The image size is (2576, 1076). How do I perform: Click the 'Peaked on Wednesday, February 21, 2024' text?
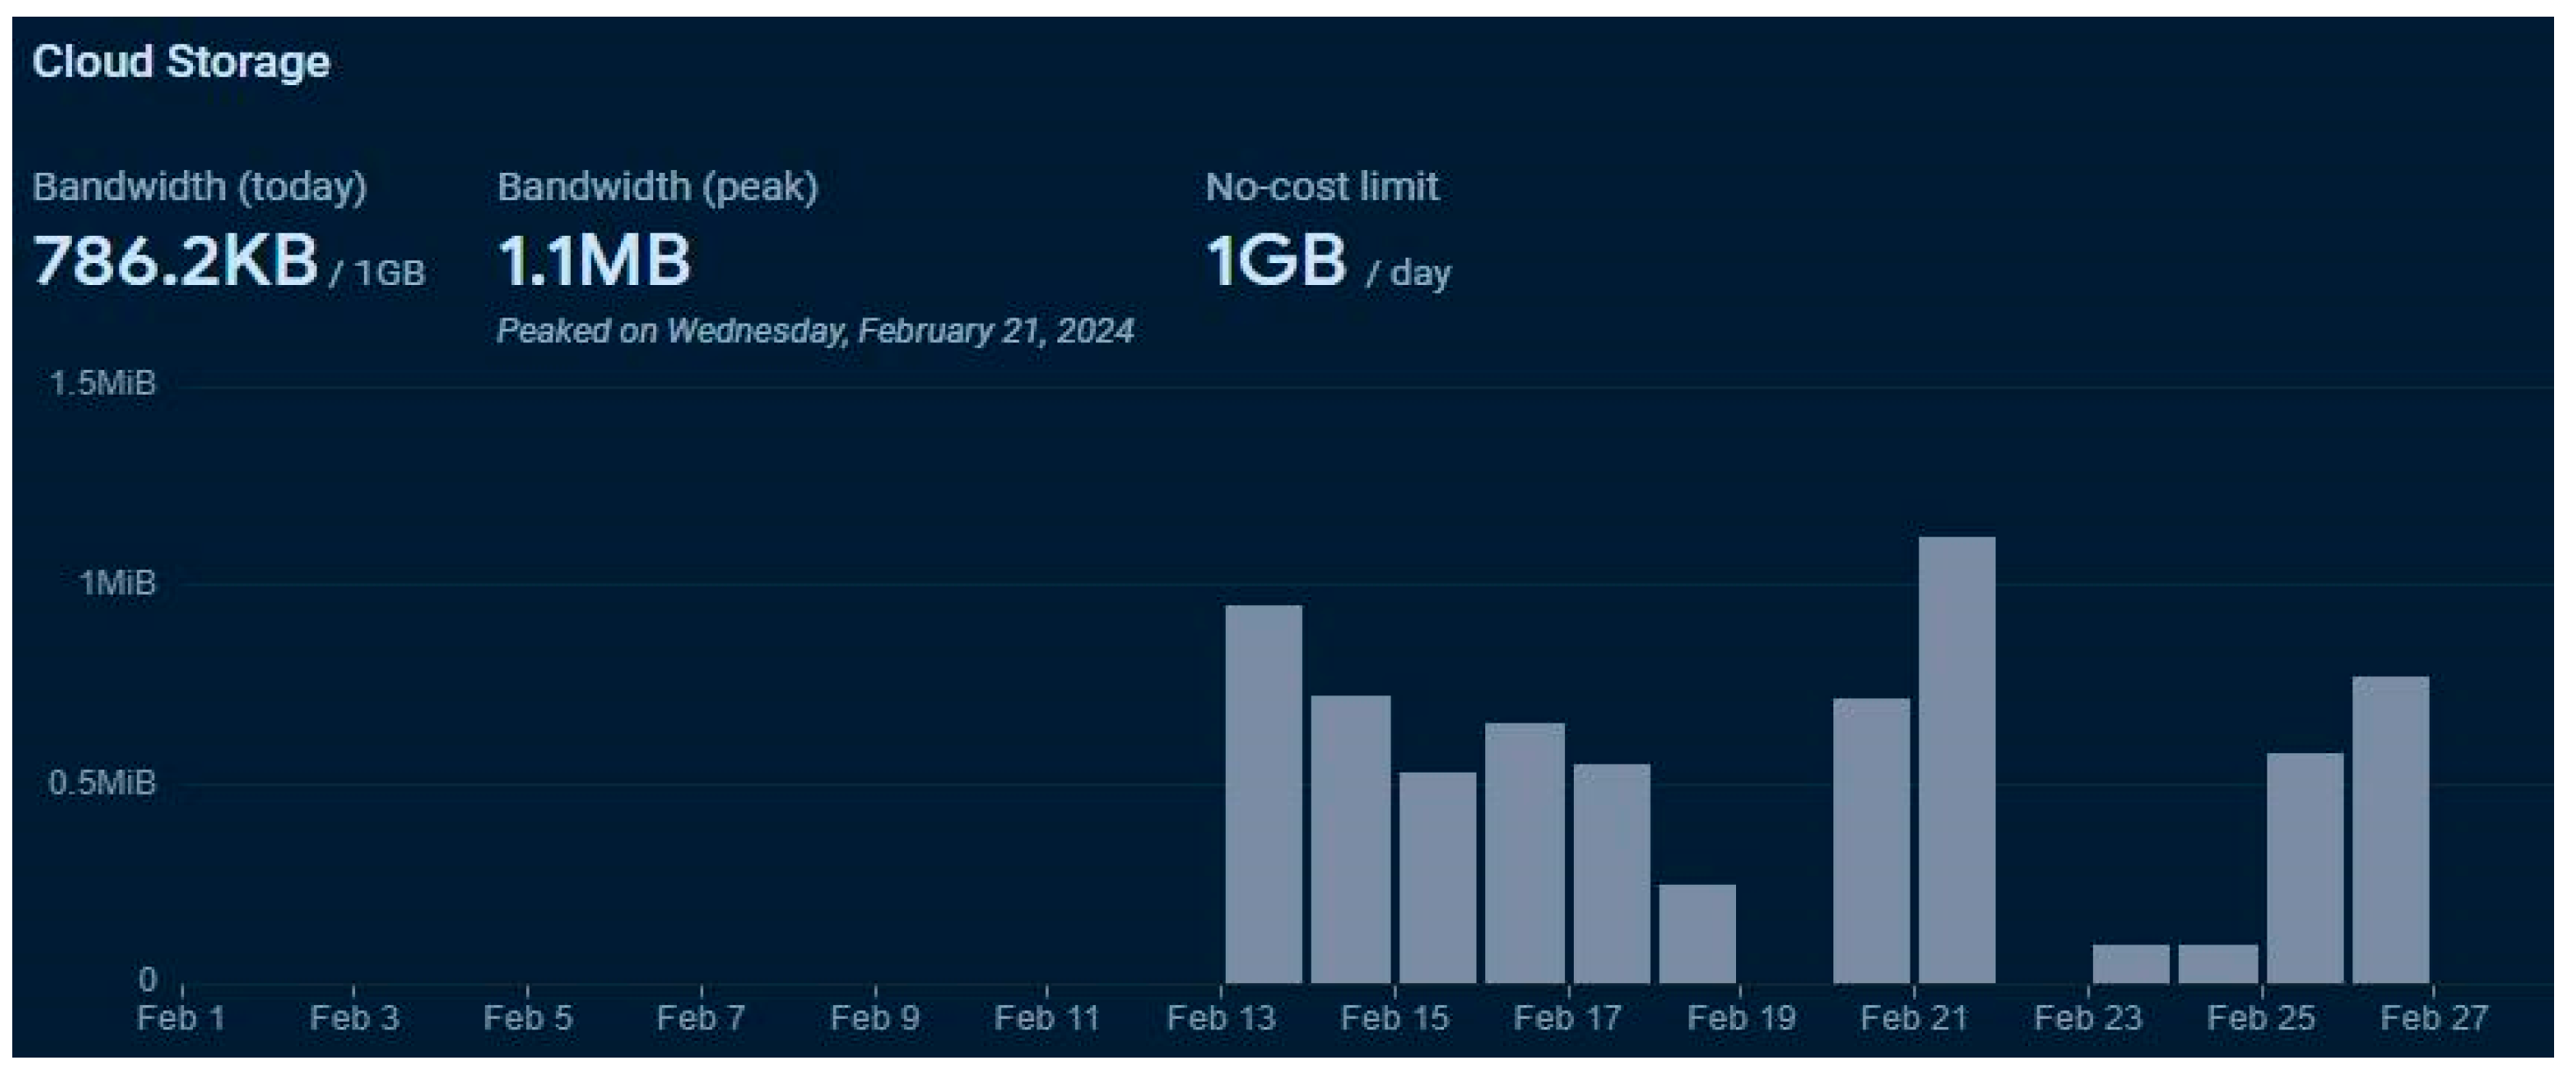(x=815, y=331)
